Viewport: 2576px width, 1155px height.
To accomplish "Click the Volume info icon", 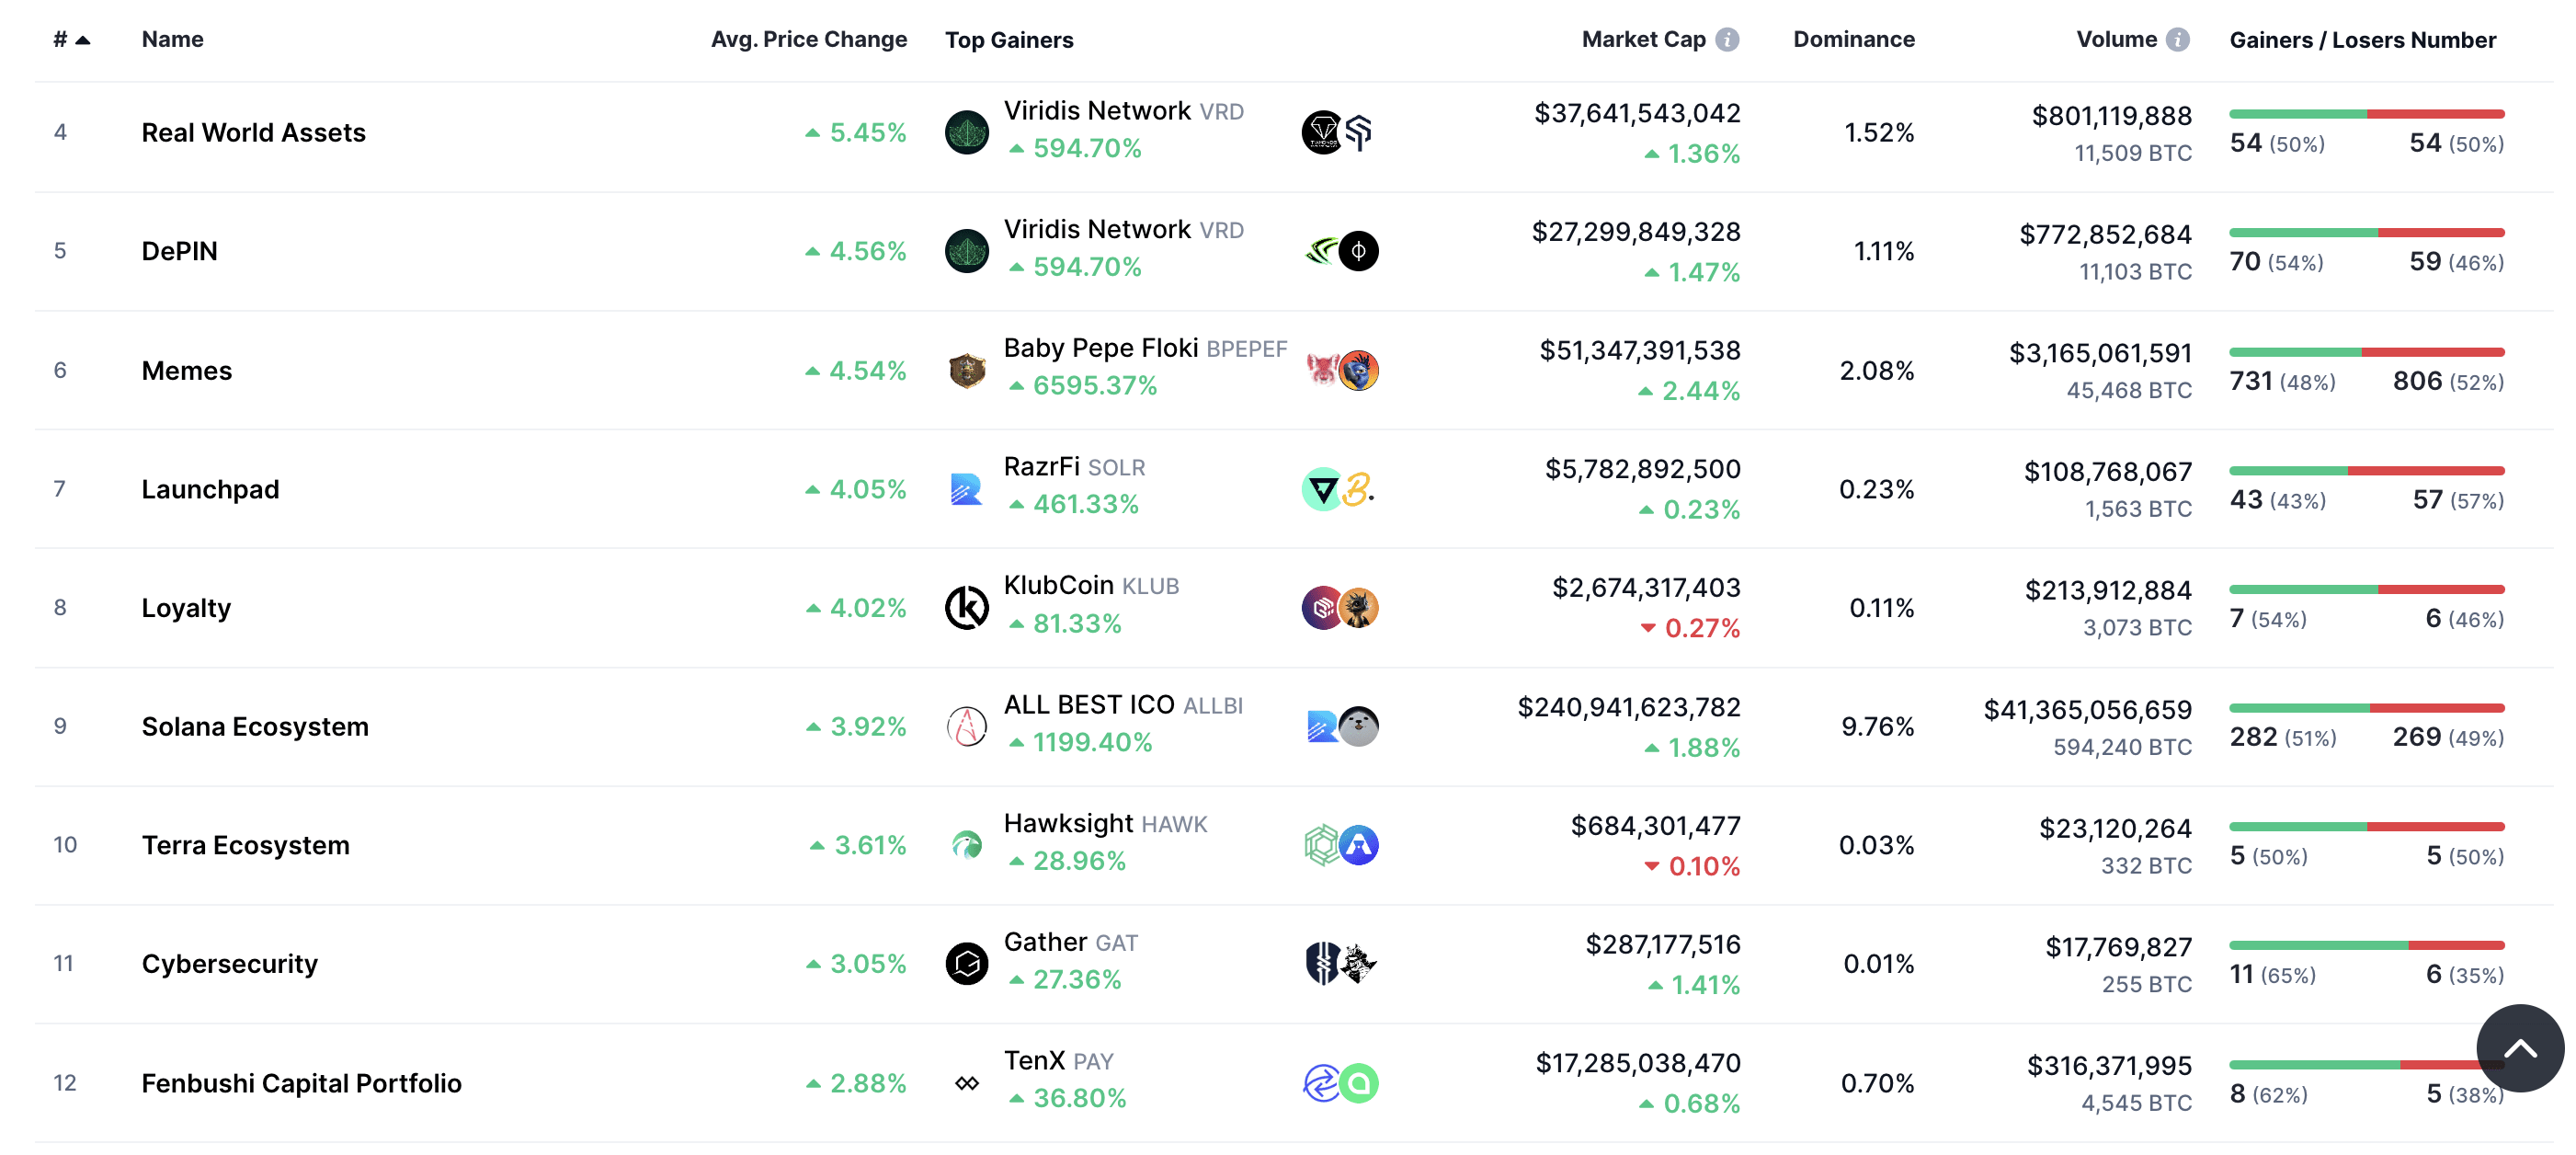I will pyautogui.click(x=2177, y=39).
